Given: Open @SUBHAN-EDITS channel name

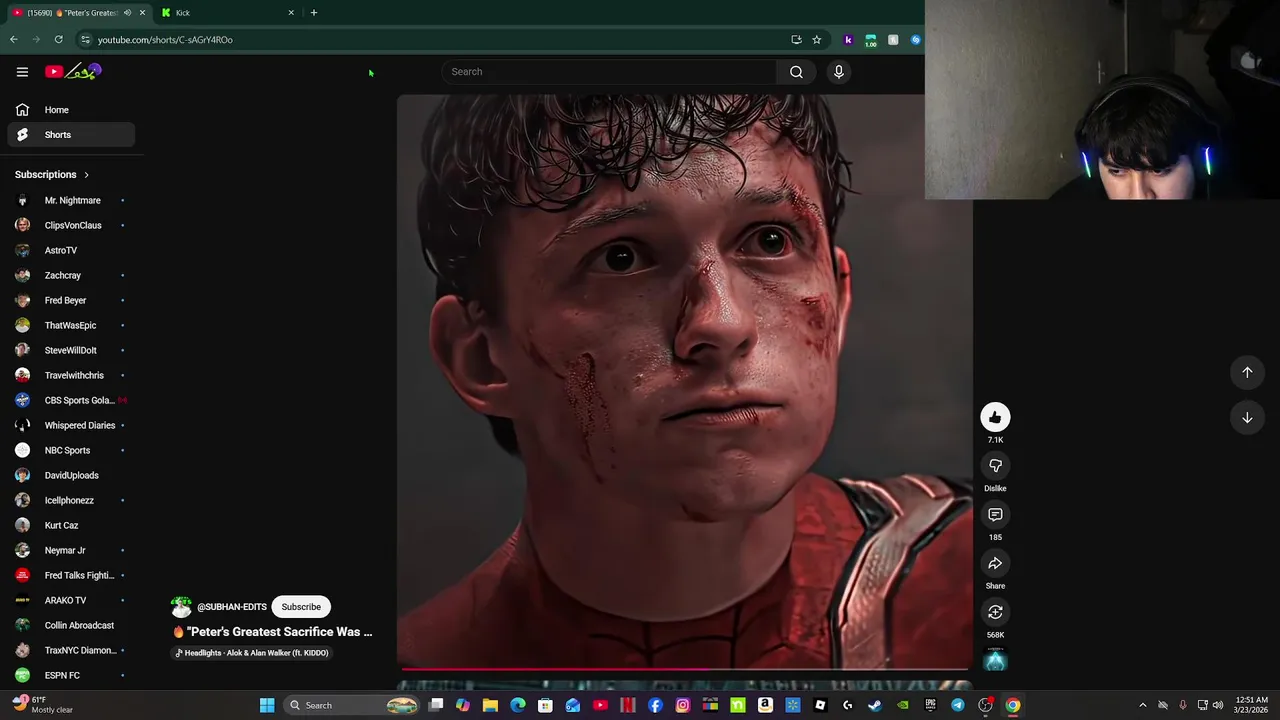Looking at the screenshot, I should pos(232,607).
